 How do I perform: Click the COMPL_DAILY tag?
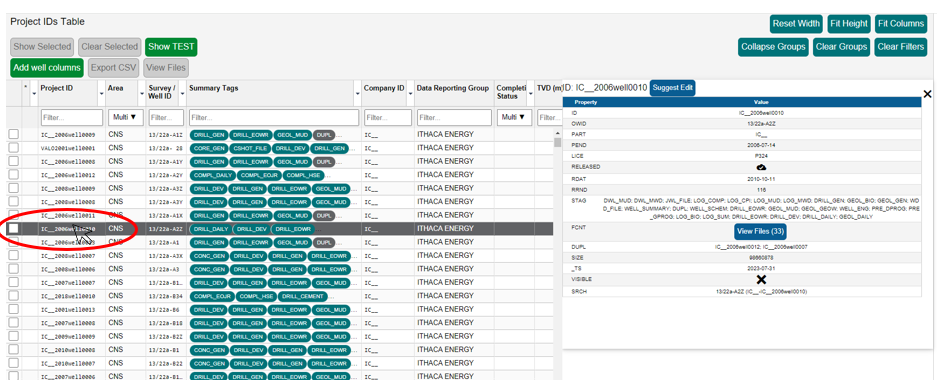point(212,175)
